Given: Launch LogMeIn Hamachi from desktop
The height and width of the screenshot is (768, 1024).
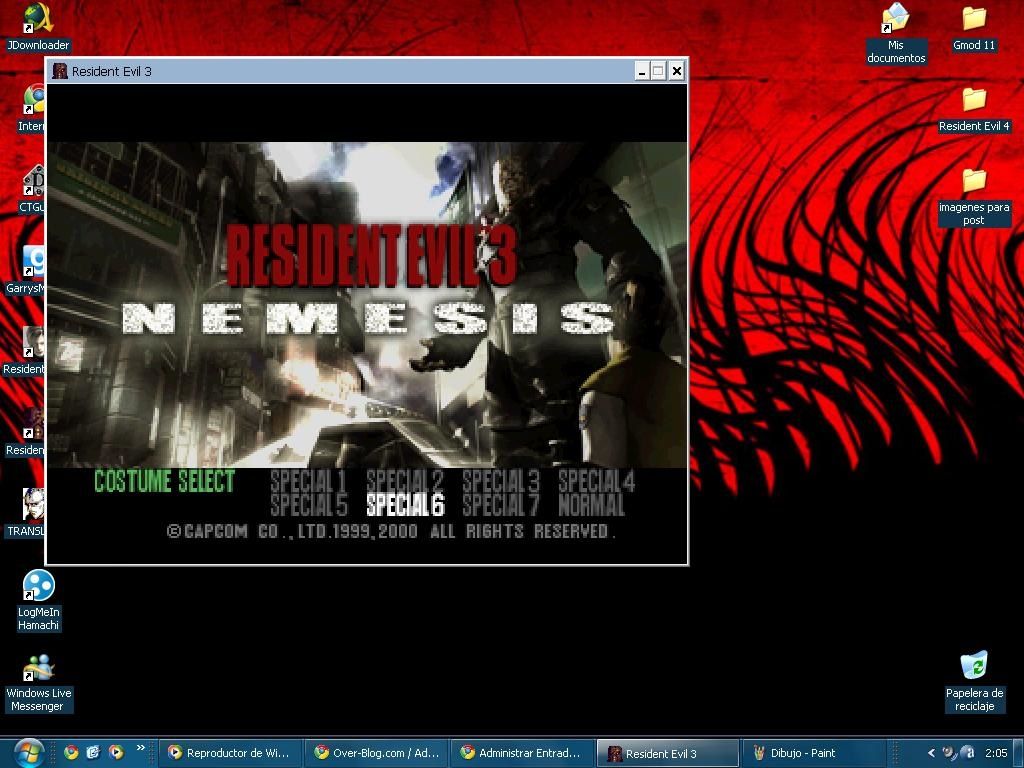Looking at the screenshot, I should point(38,600).
